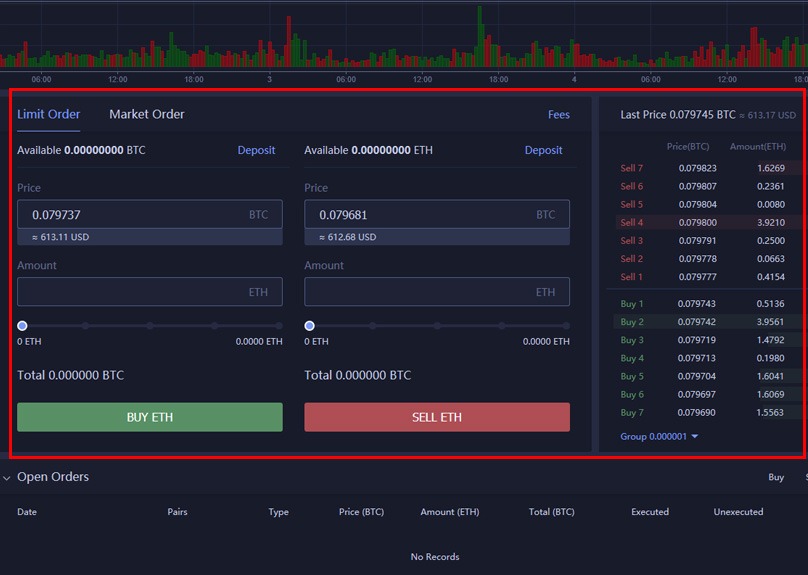The image size is (808, 575).
Task: Expand the Group 0.000001 dropdown
Action: pos(660,437)
